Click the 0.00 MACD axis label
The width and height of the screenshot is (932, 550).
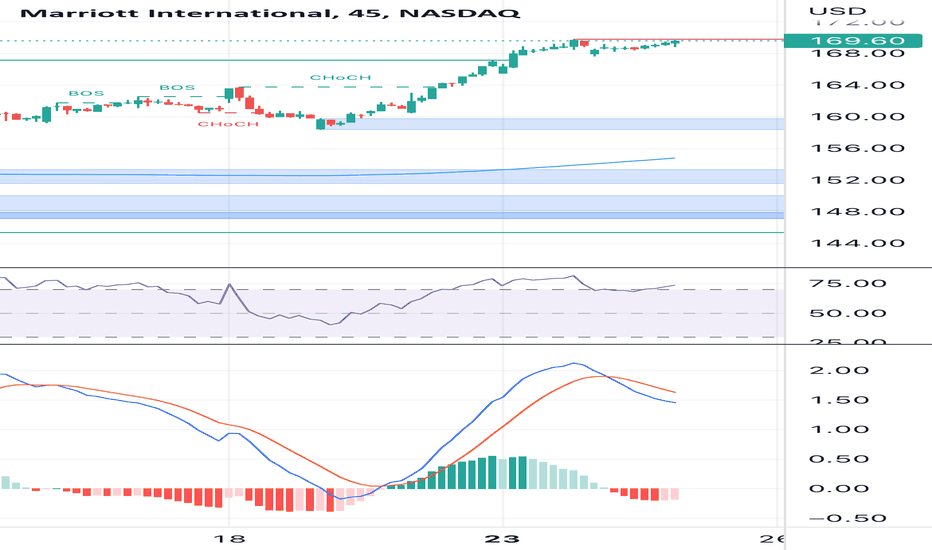(839, 489)
